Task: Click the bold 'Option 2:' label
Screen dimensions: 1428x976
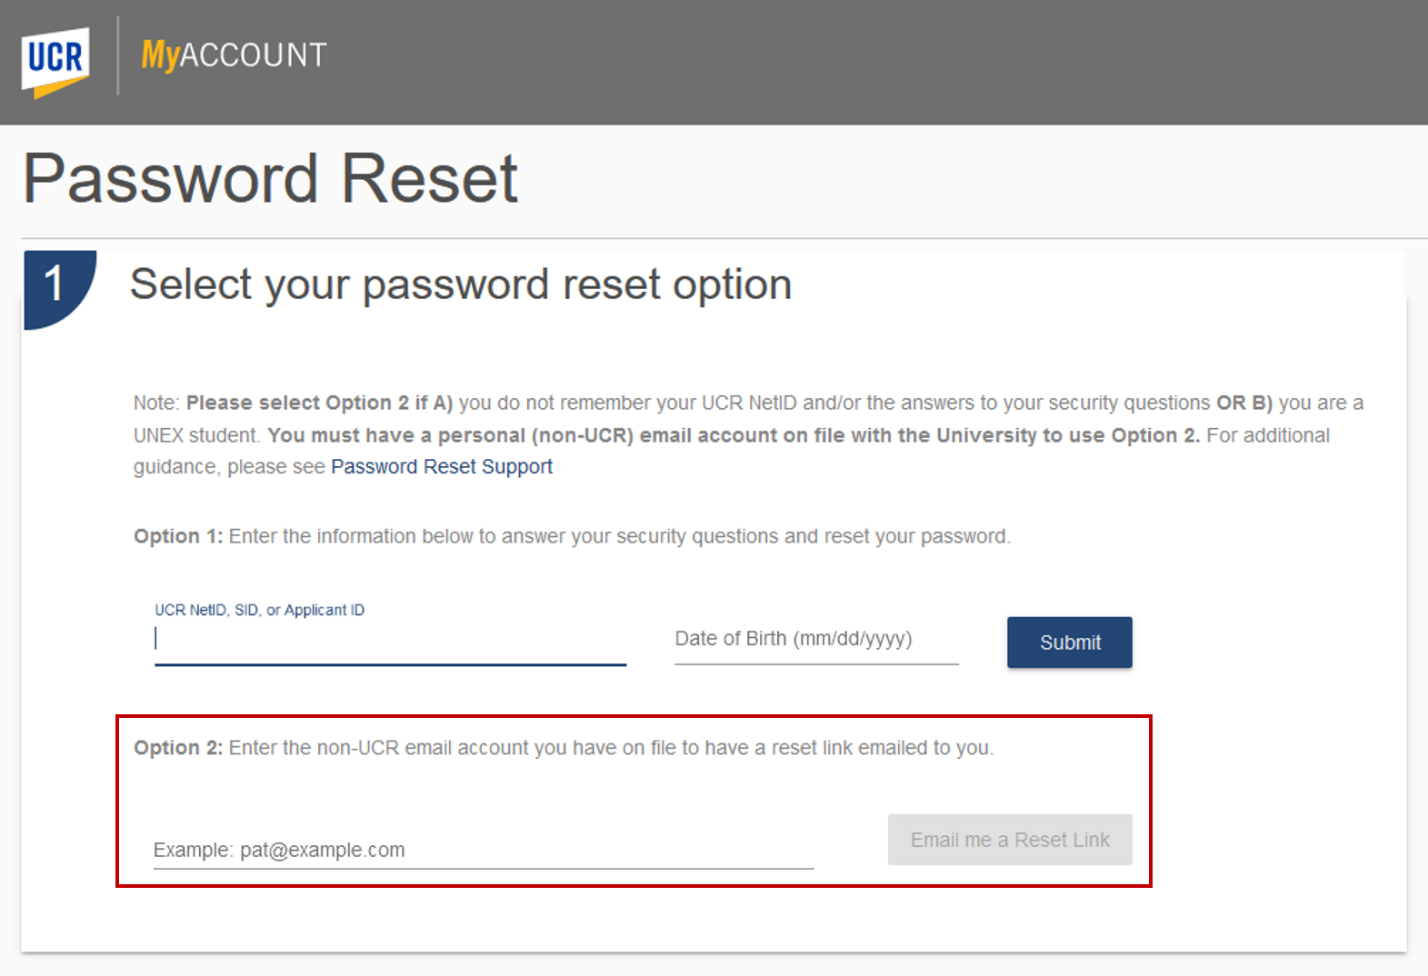Action: 178,748
